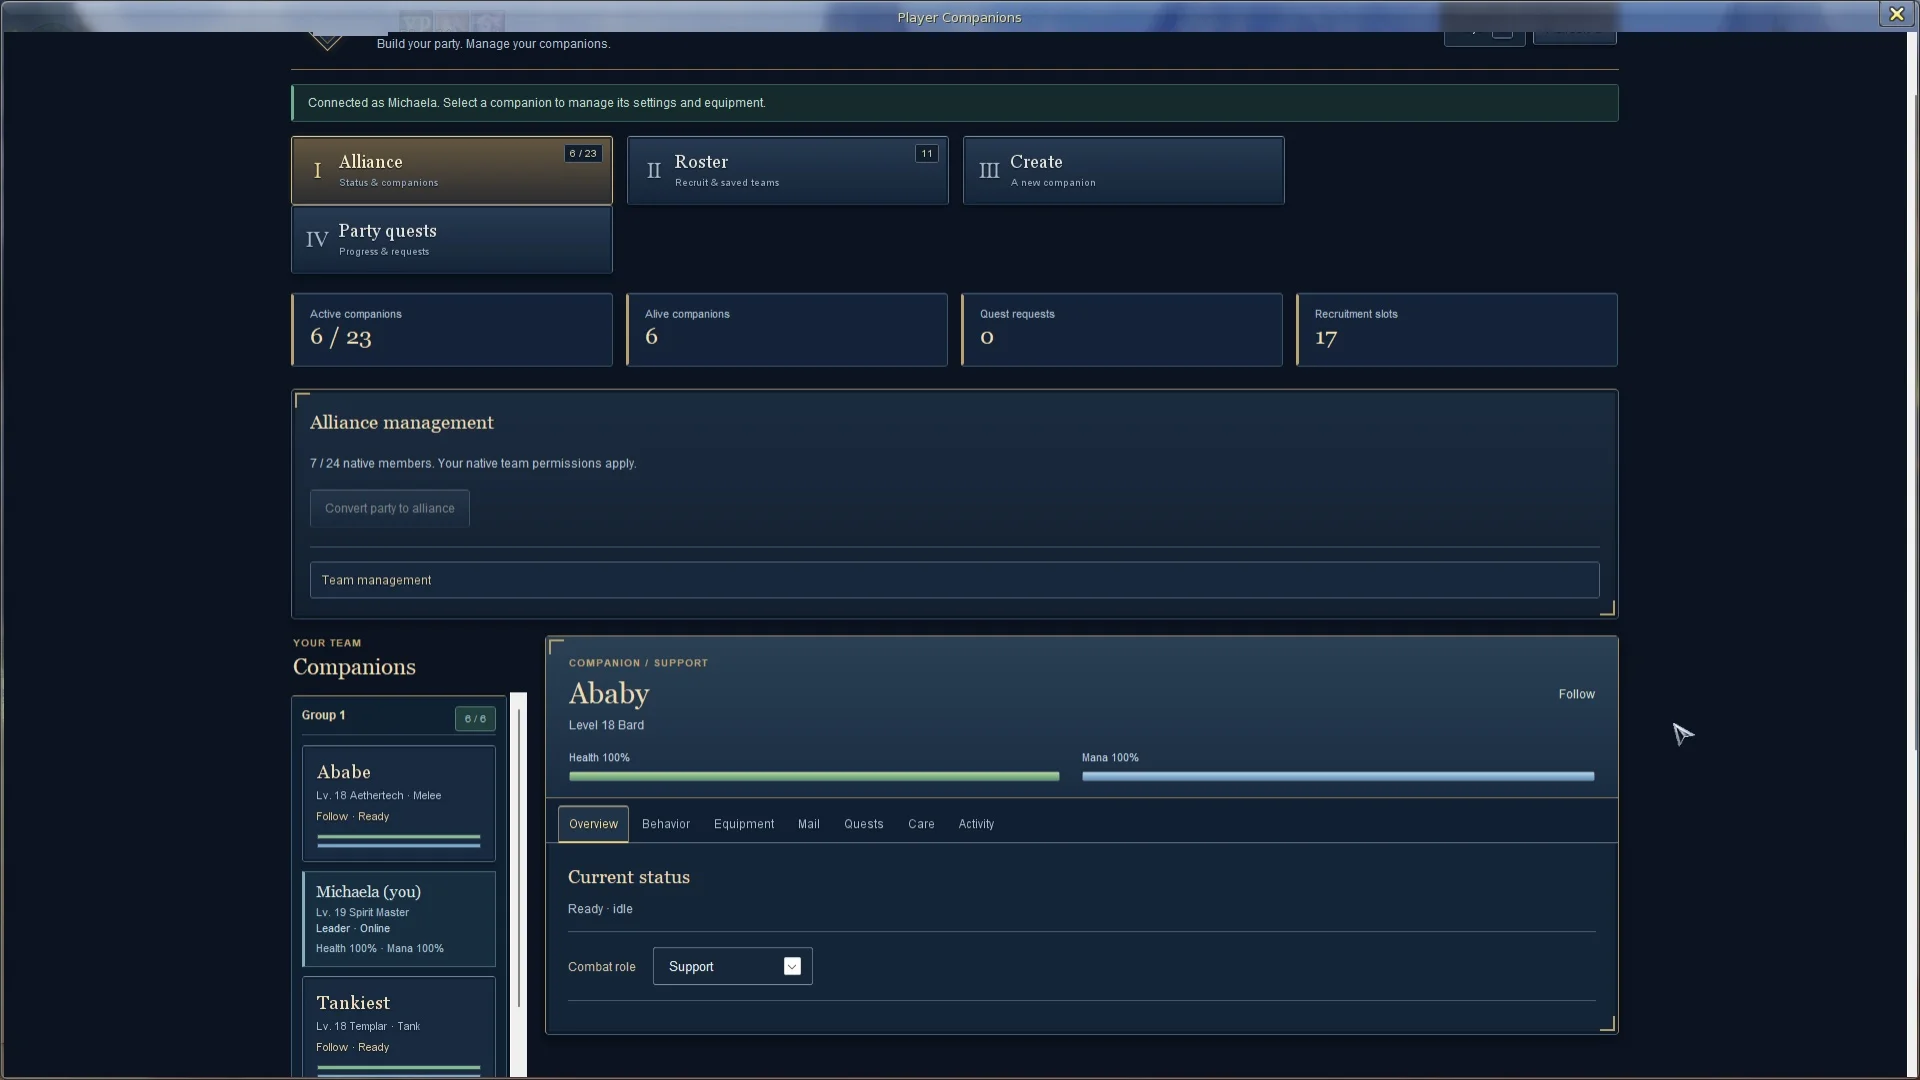Click the Roster count badge 11

(927, 154)
